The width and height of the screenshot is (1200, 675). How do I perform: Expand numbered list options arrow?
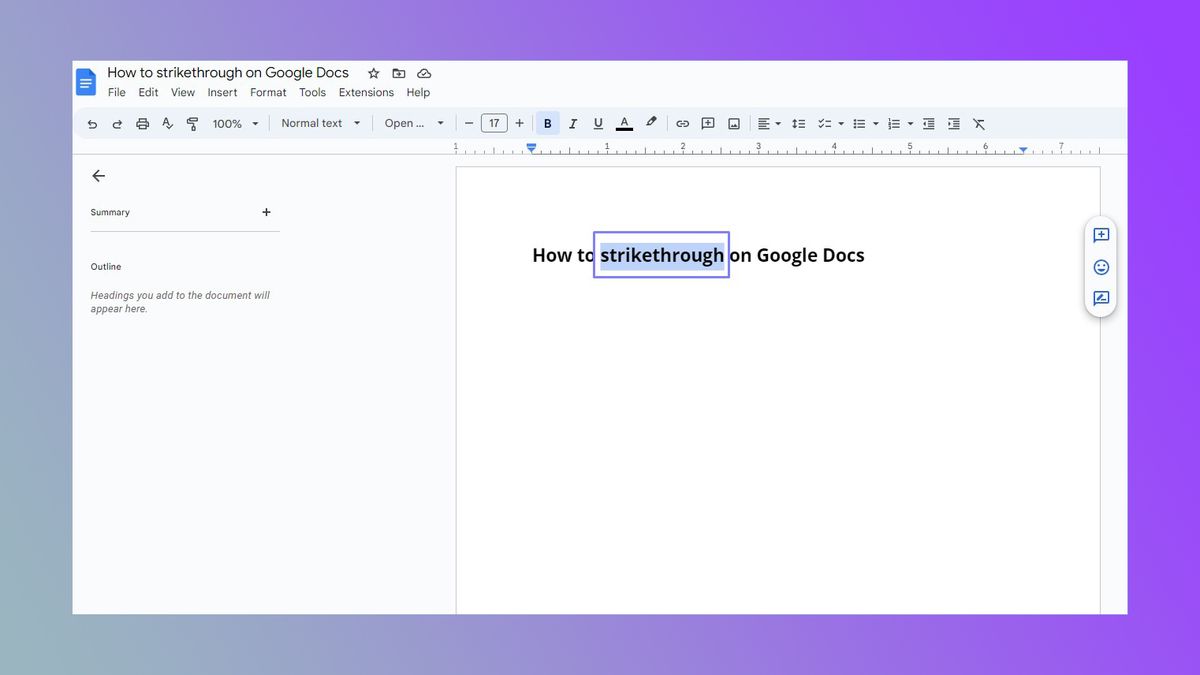(x=910, y=124)
